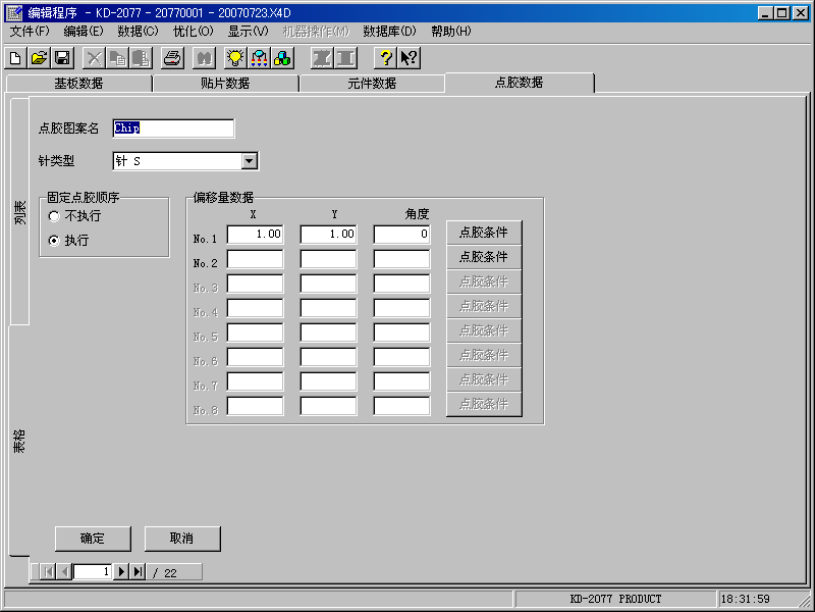The image size is (815, 612).
Task: Click the light bulb toolbar icon
Action: (x=235, y=58)
